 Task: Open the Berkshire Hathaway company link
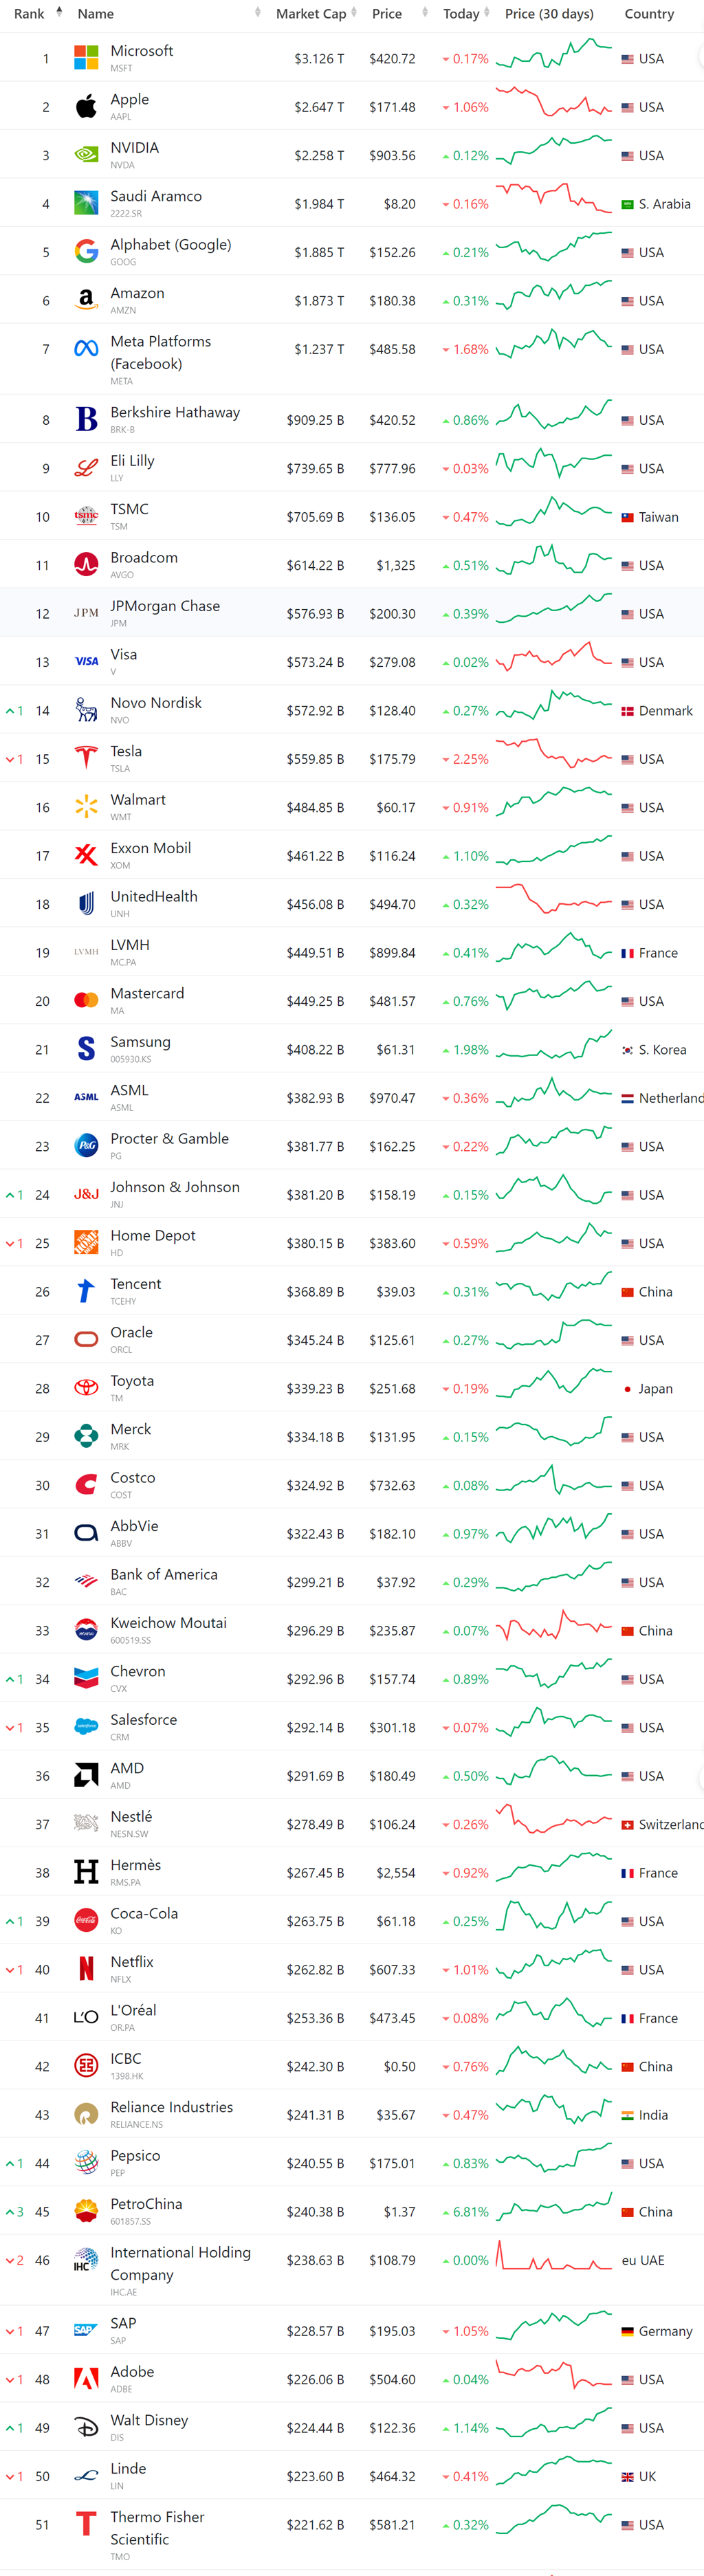(175, 413)
